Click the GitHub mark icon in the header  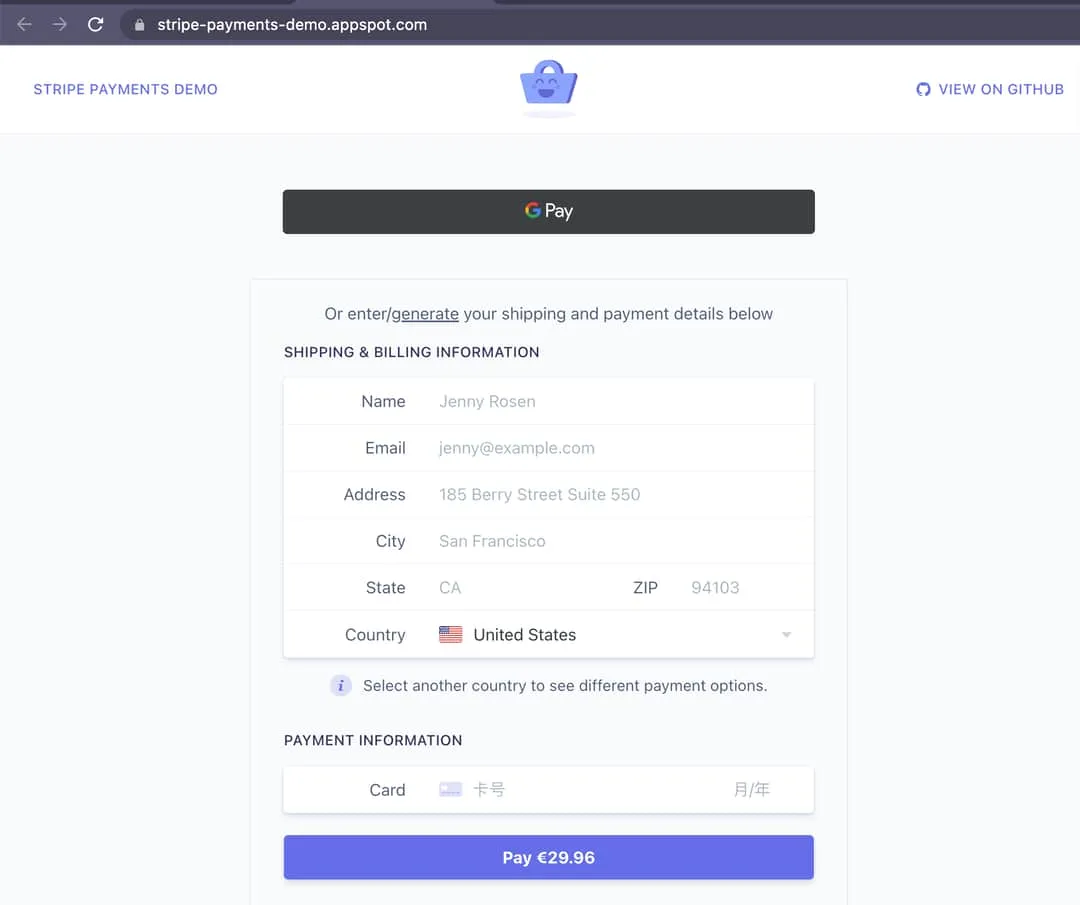coord(923,89)
